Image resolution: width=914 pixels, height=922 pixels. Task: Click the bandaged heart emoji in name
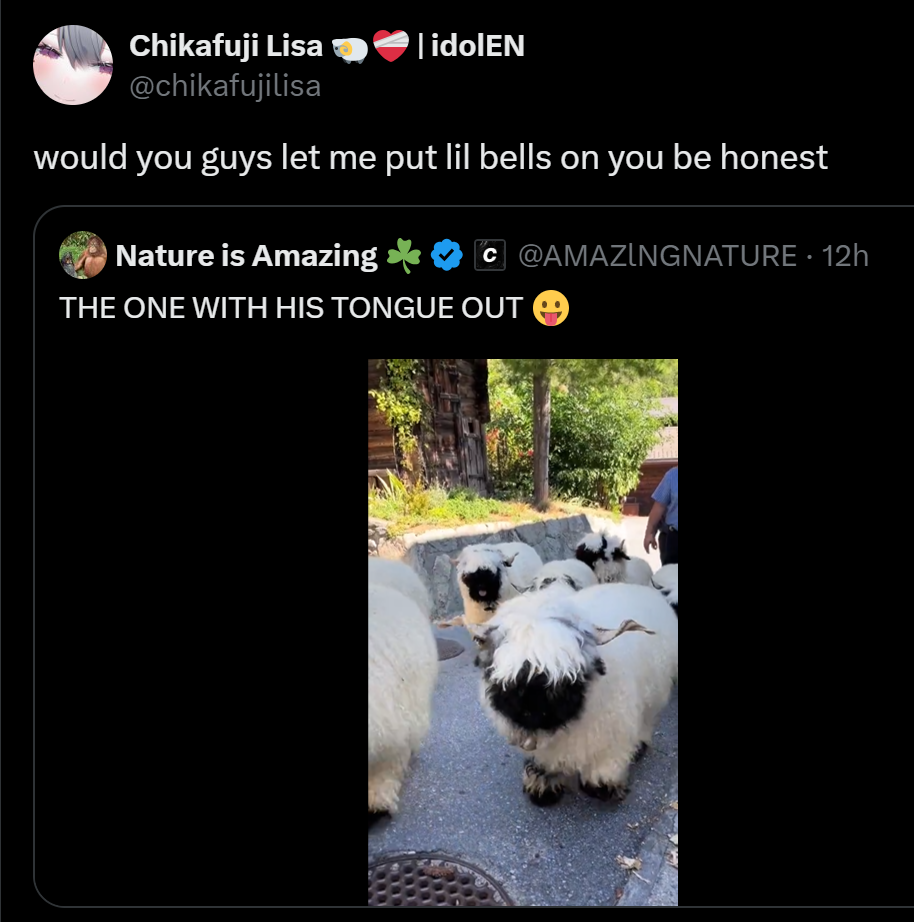pyautogui.click(x=391, y=46)
